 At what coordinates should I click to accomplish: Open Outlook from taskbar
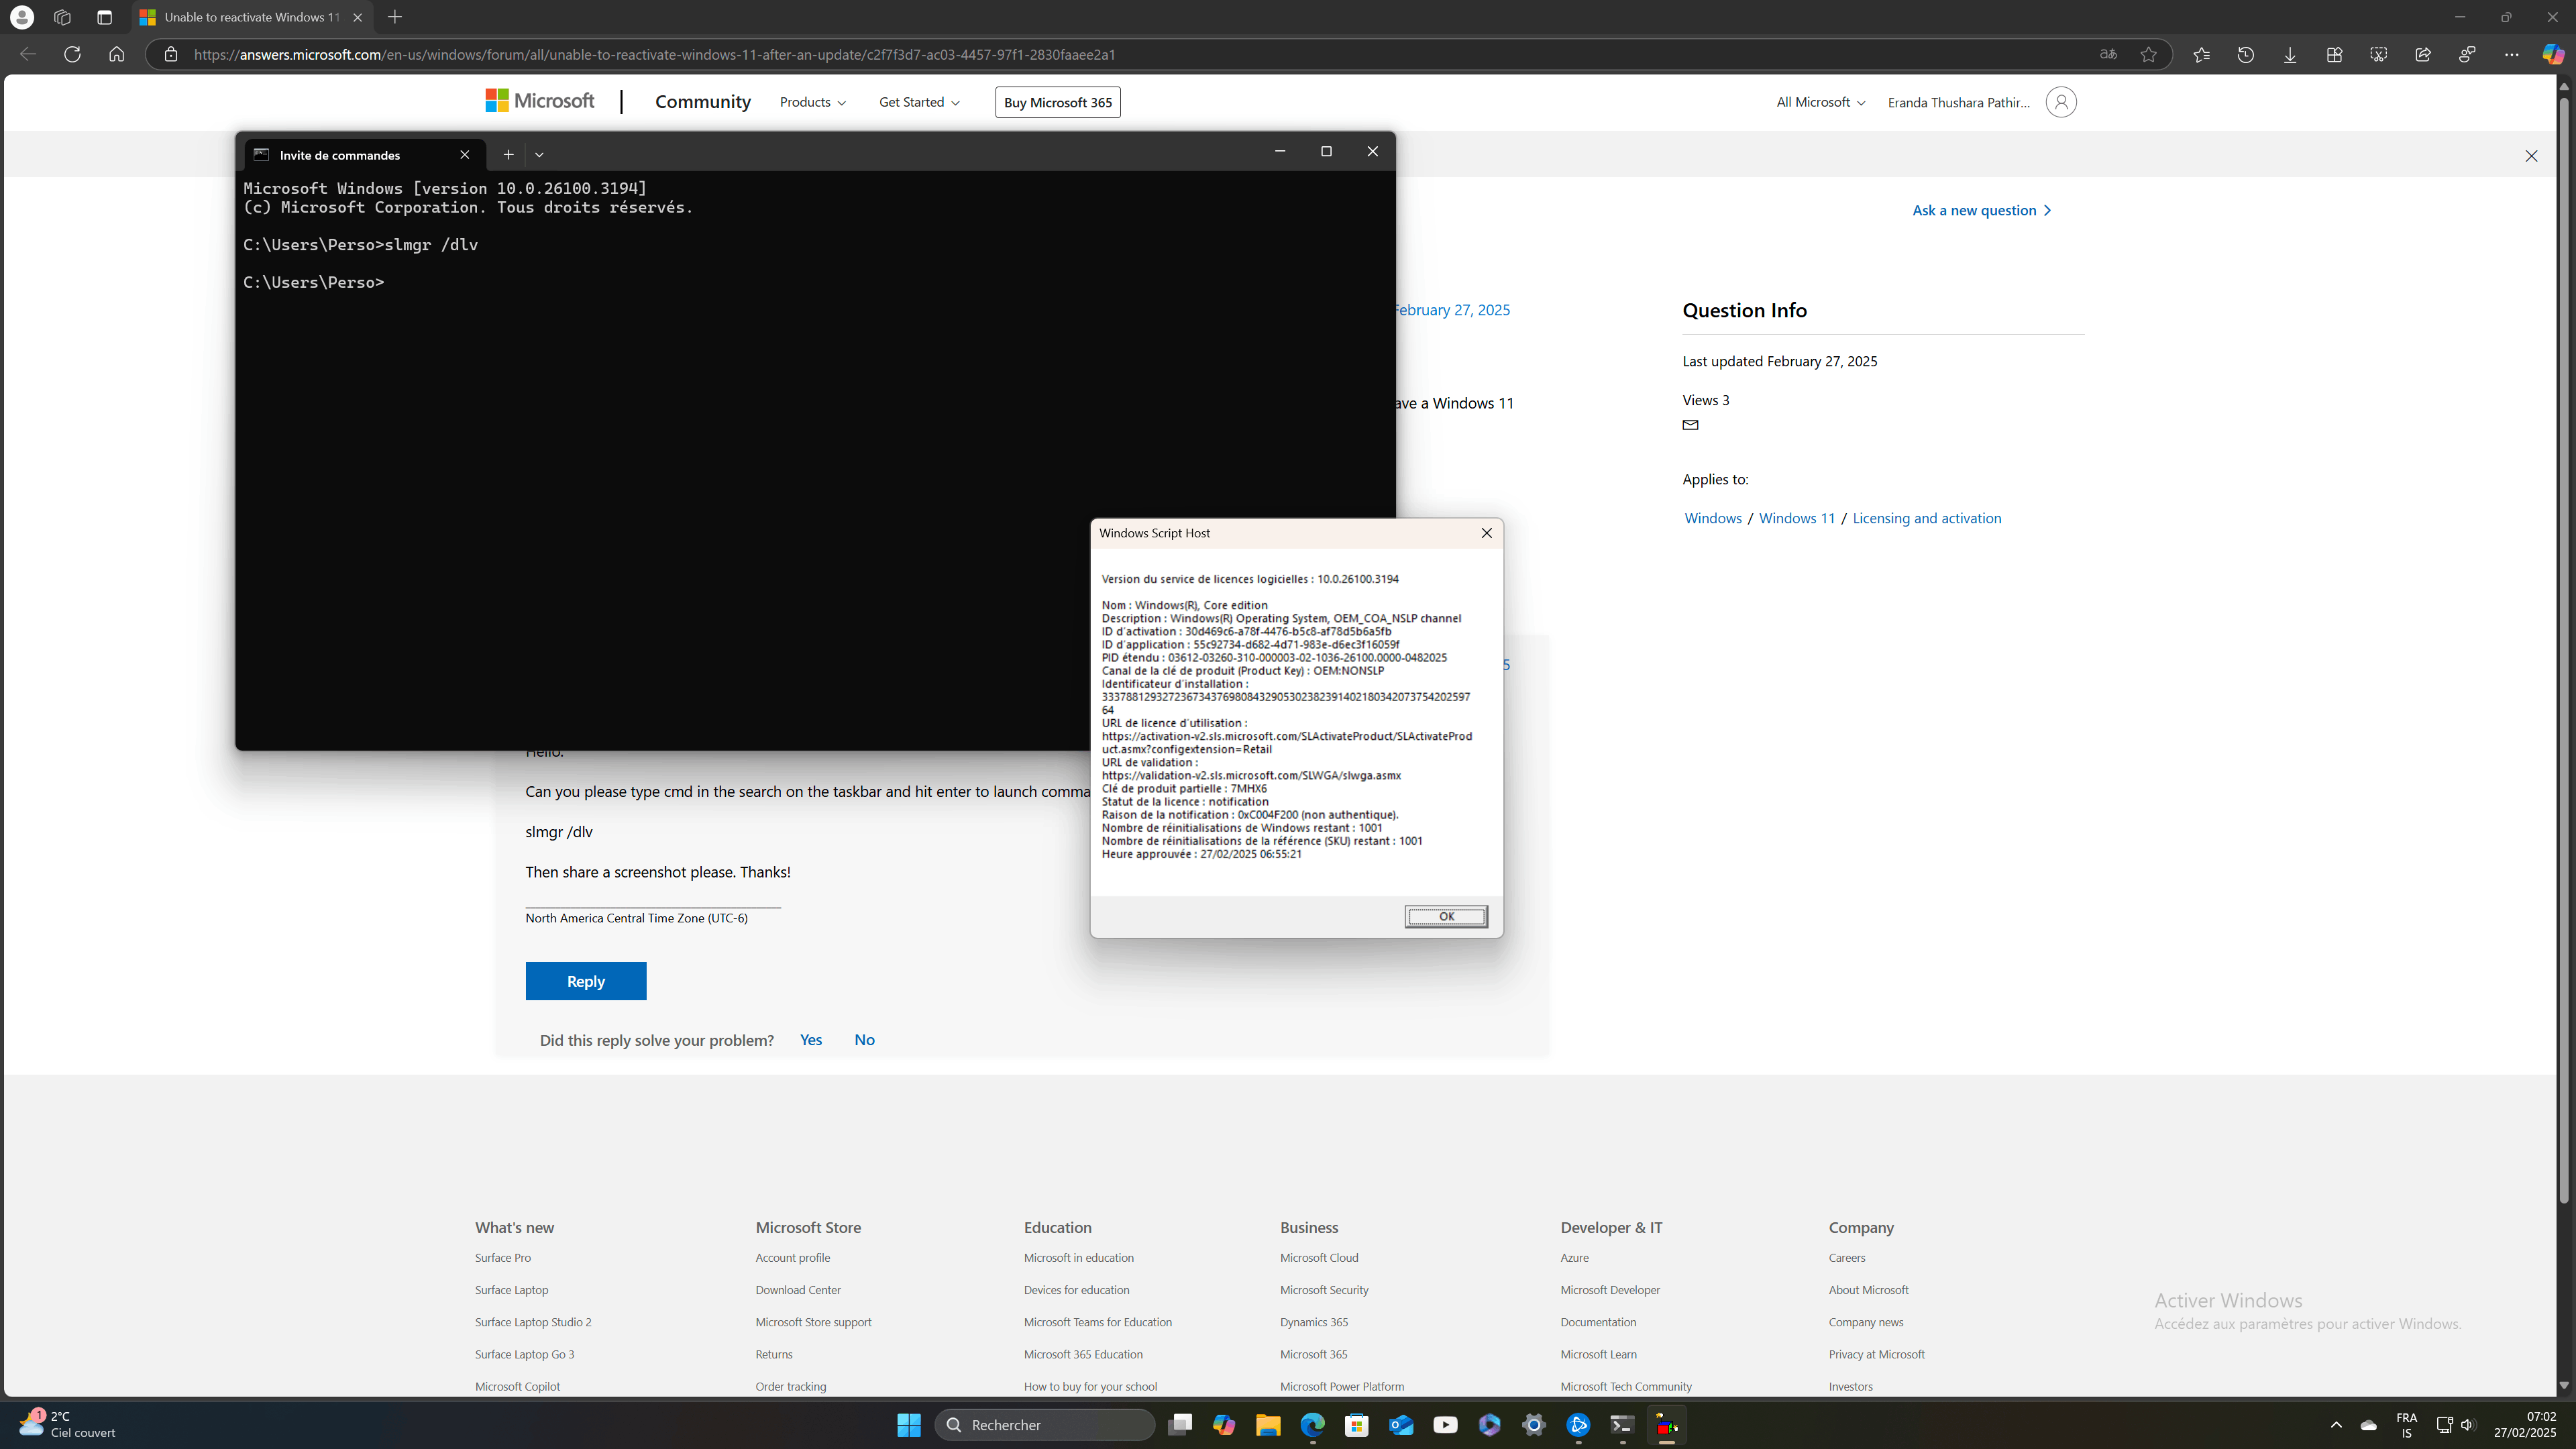click(x=1401, y=1425)
